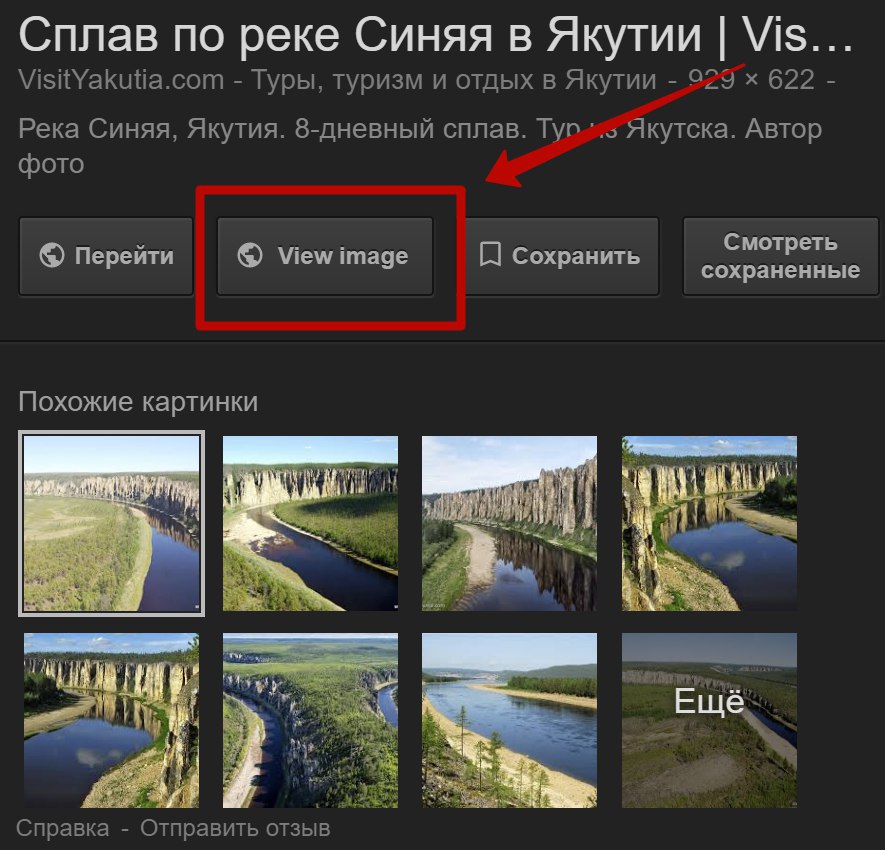Open third top-row thumbnail with cliff reflection
This screenshot has width=885, height=850.
coord(510,523)
